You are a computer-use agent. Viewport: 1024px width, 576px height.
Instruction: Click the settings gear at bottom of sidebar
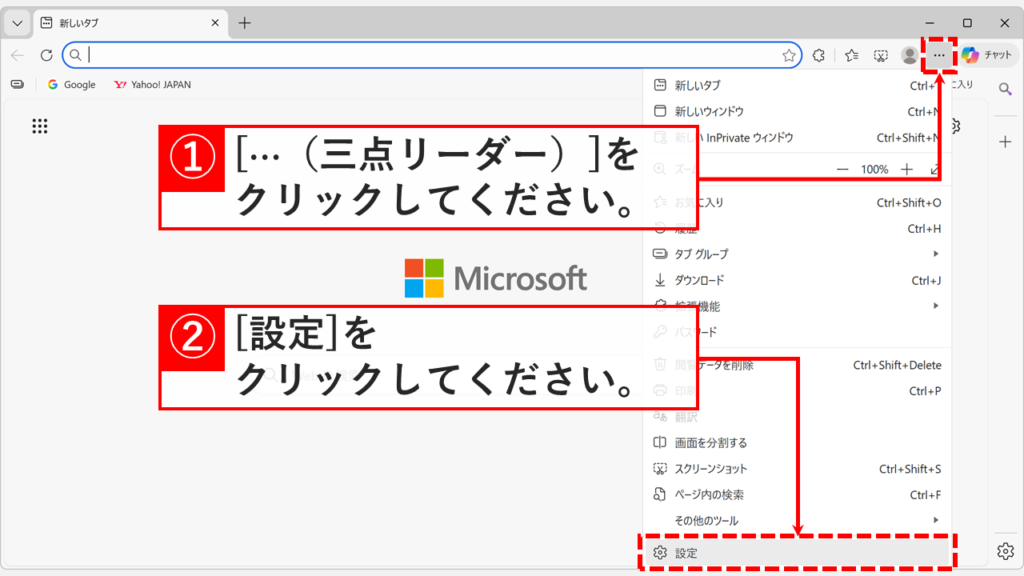click(x=1006, y=551)
